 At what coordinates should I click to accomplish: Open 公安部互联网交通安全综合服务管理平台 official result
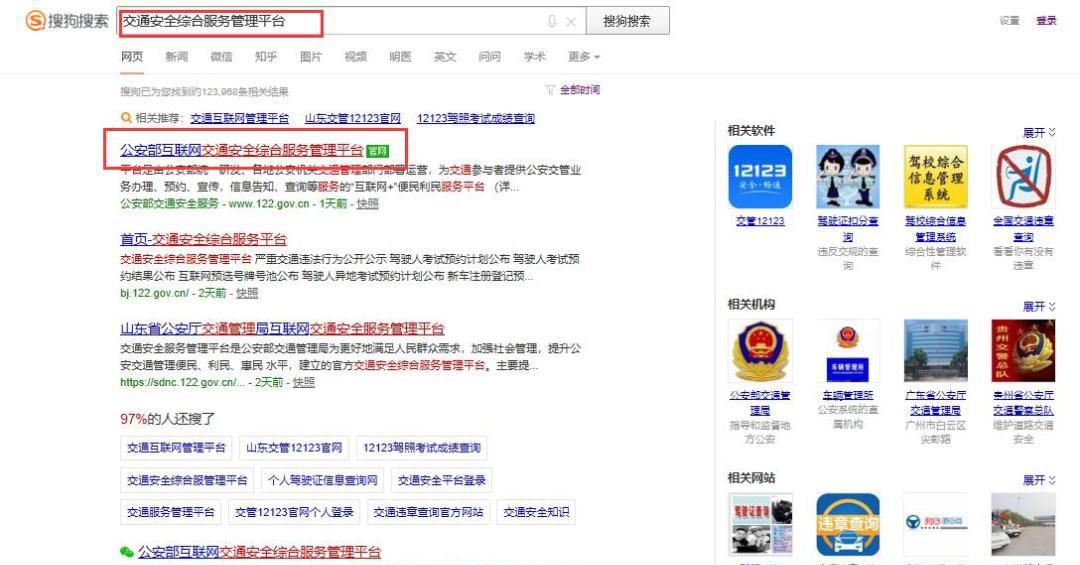pyautogui.click(x=242, y=150)
